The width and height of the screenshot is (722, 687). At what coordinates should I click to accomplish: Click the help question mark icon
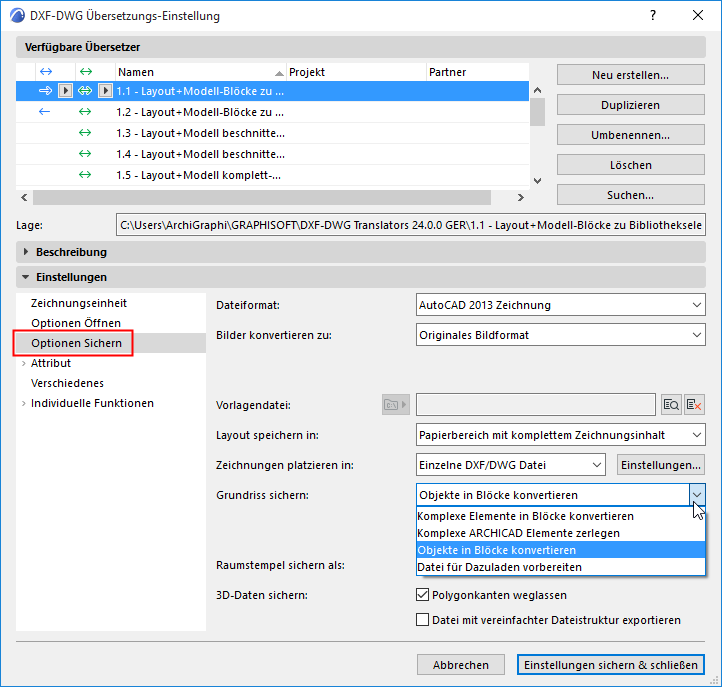[653, 15]
